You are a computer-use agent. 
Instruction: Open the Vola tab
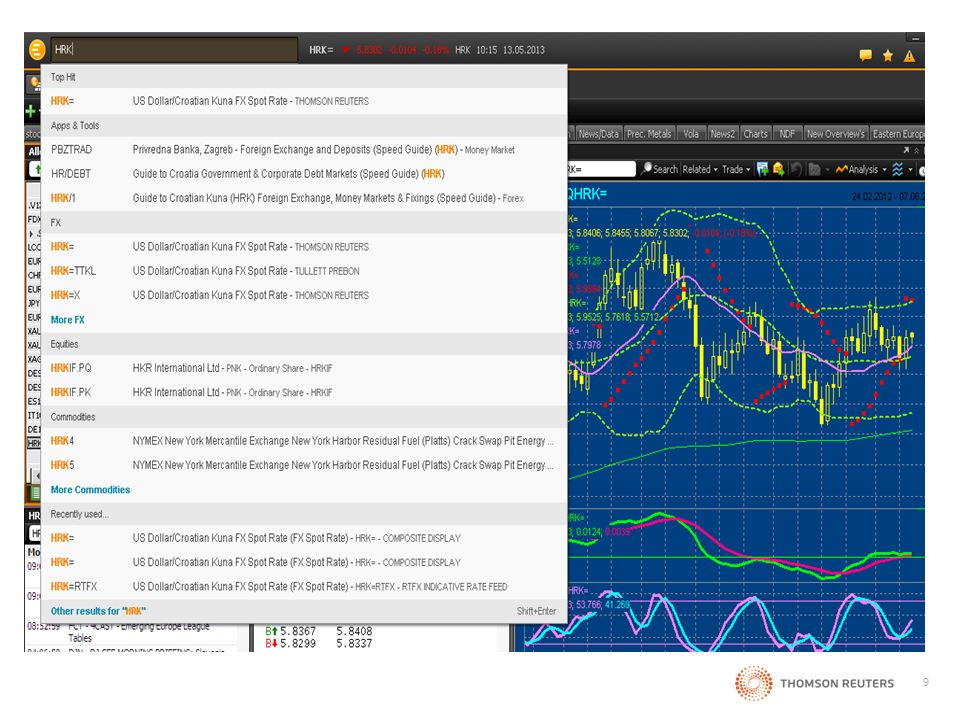[691, 133]
